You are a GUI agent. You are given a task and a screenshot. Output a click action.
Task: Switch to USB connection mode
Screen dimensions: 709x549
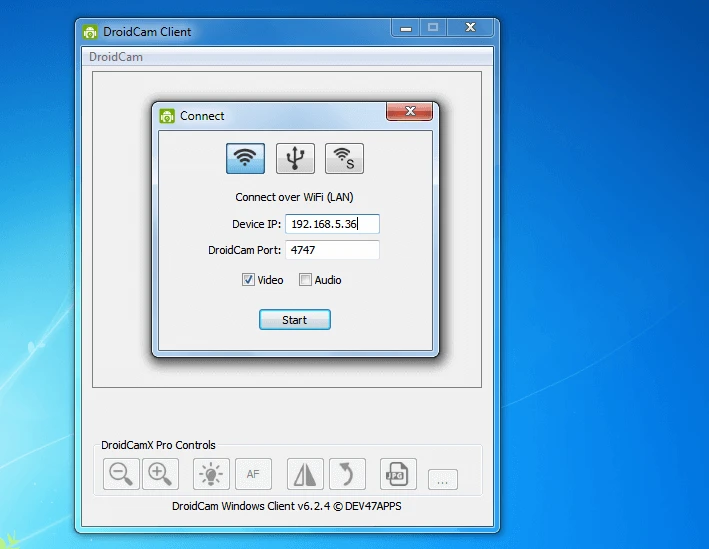click(x=295, y=158)
